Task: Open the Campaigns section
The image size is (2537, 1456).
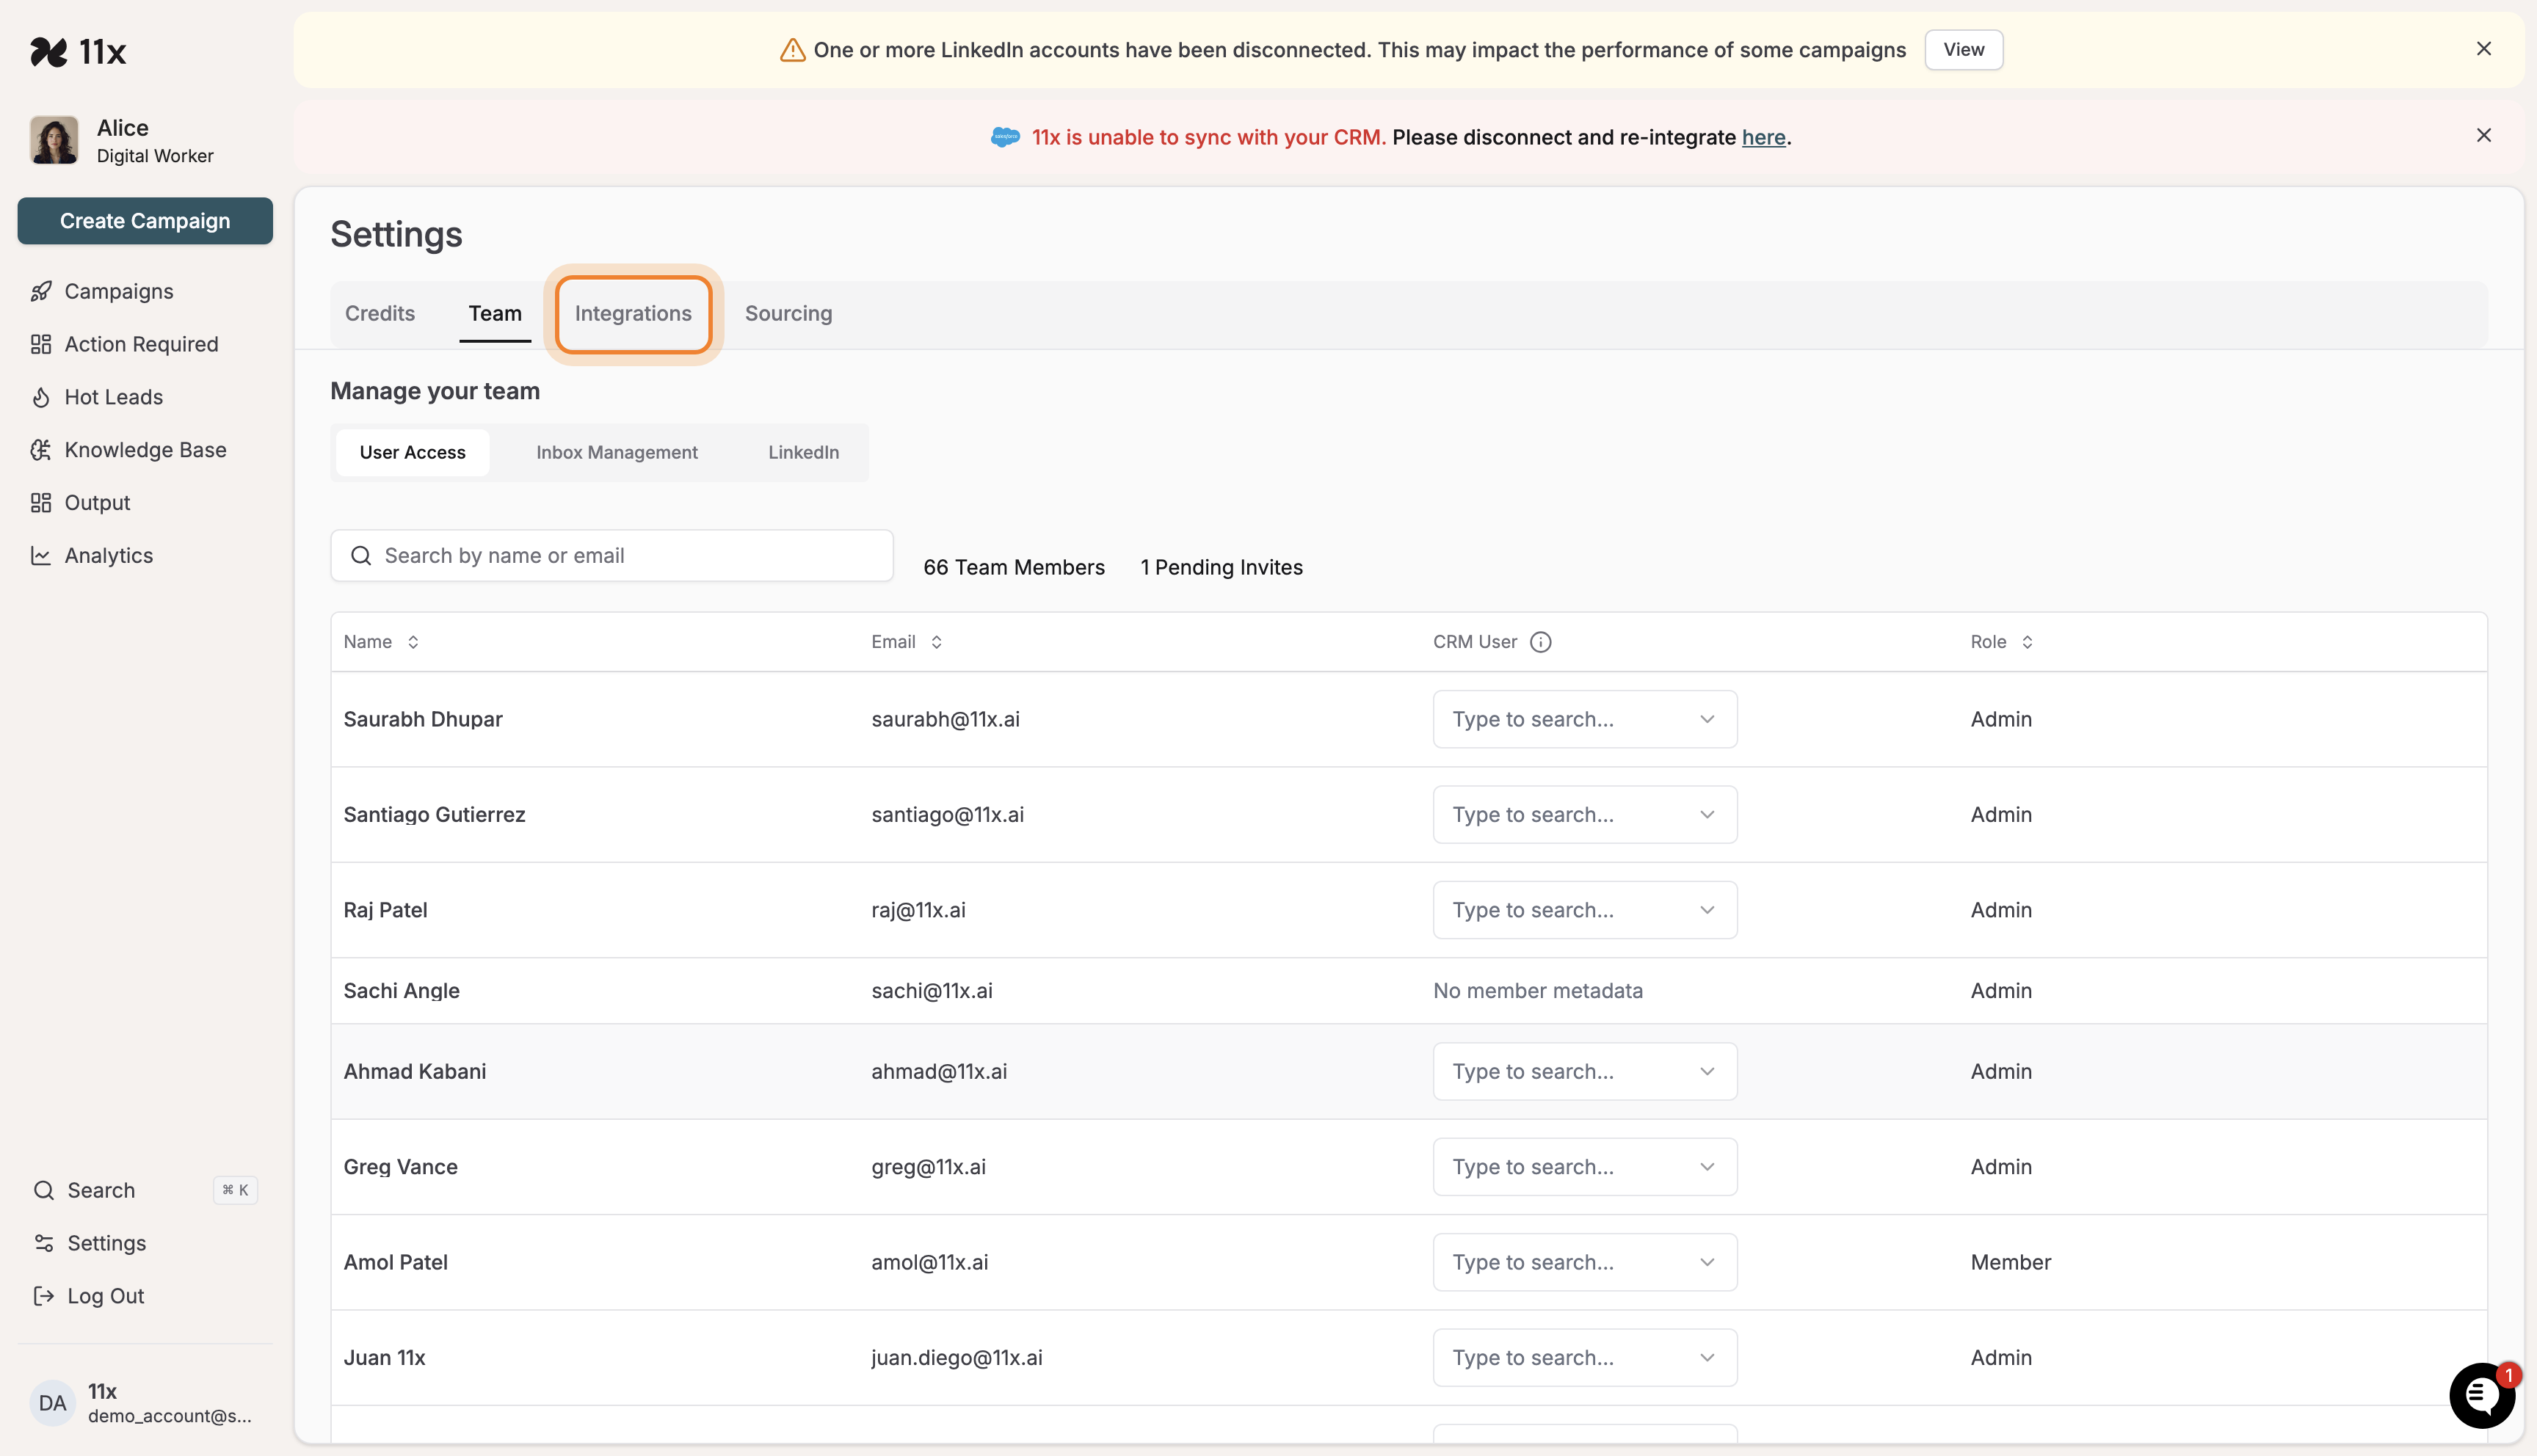Action: [118, 291]
